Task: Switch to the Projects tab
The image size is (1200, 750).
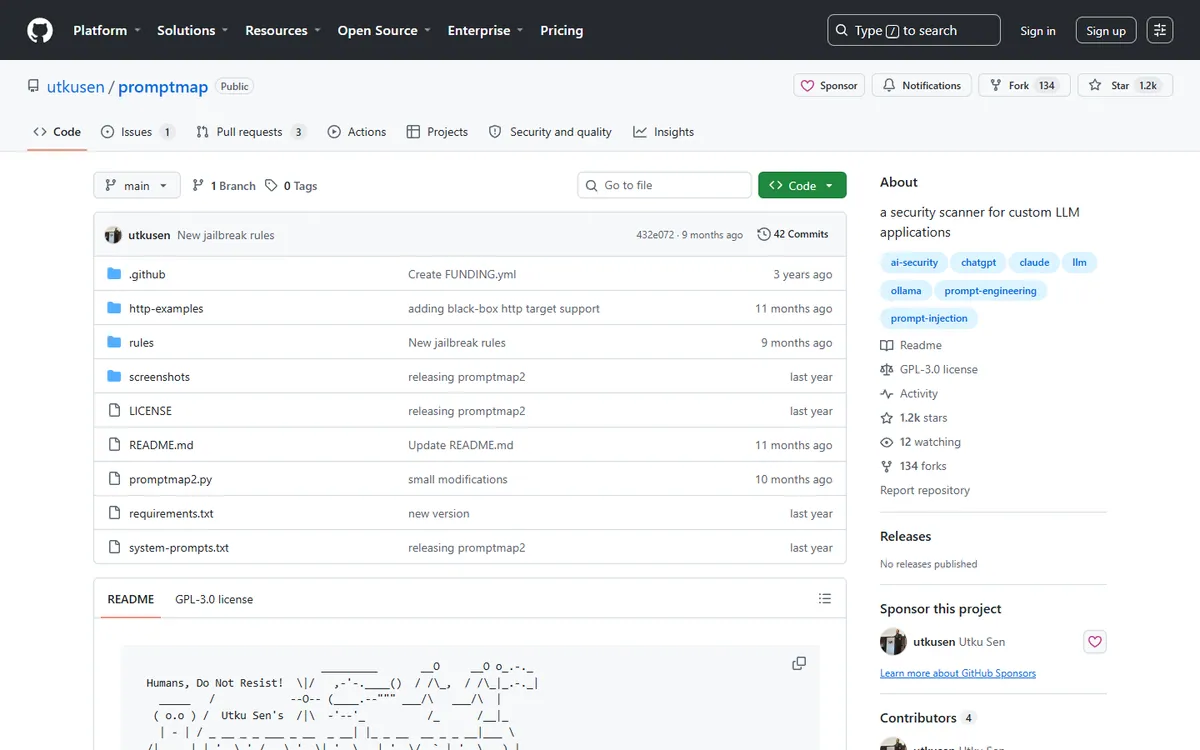Action: click(x=437, y=132)
